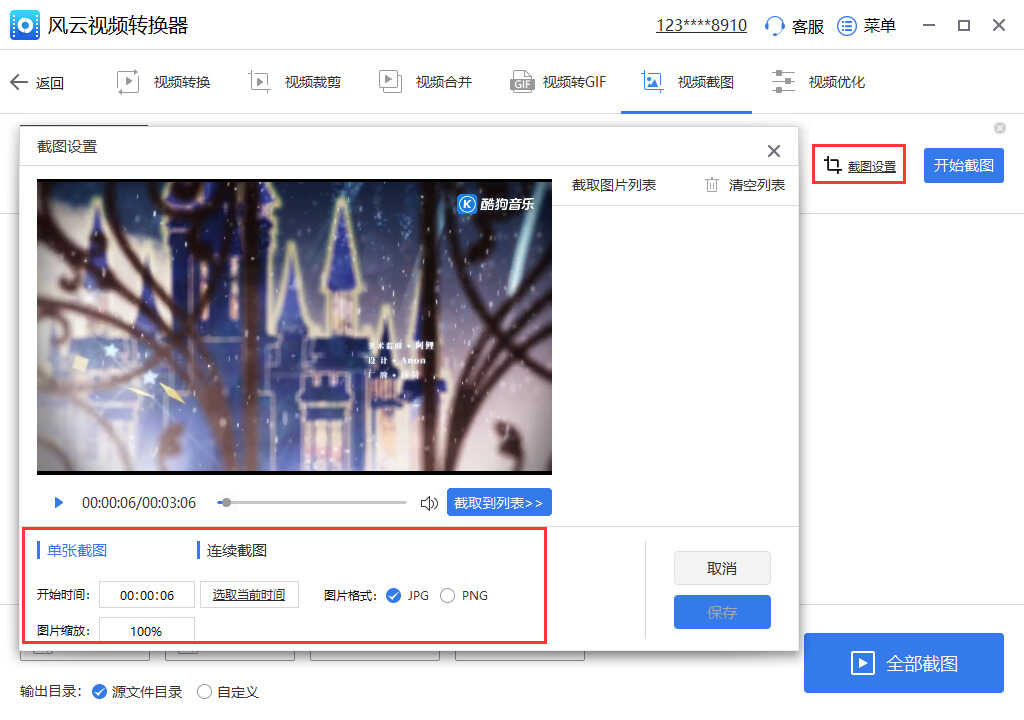Remove file with small gray x icon

999,128
